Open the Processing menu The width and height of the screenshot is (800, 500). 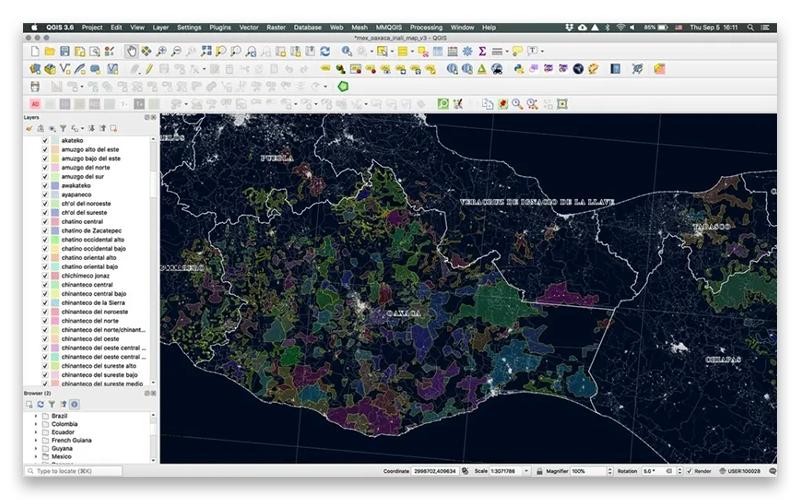point(426,28)
